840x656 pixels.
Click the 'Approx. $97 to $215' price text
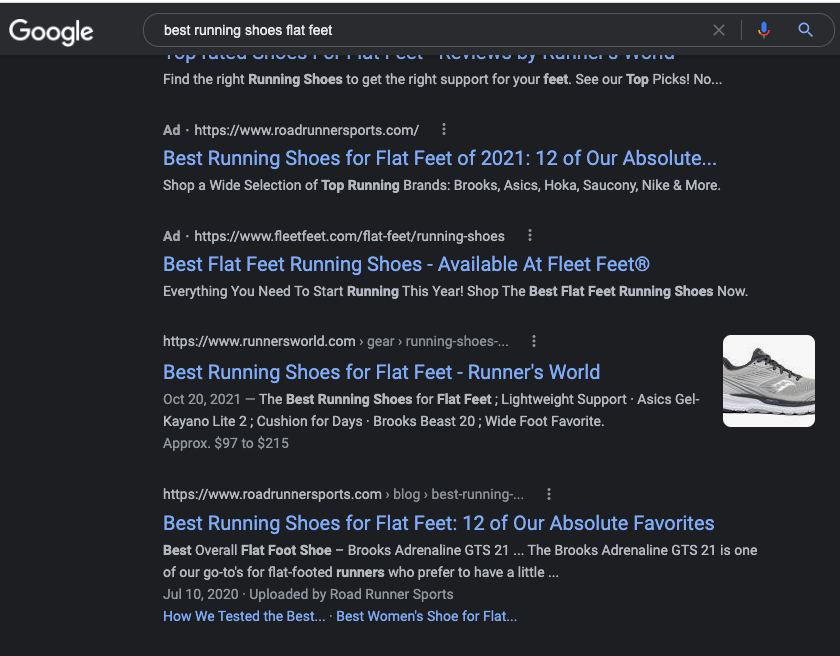pos(226,443)
